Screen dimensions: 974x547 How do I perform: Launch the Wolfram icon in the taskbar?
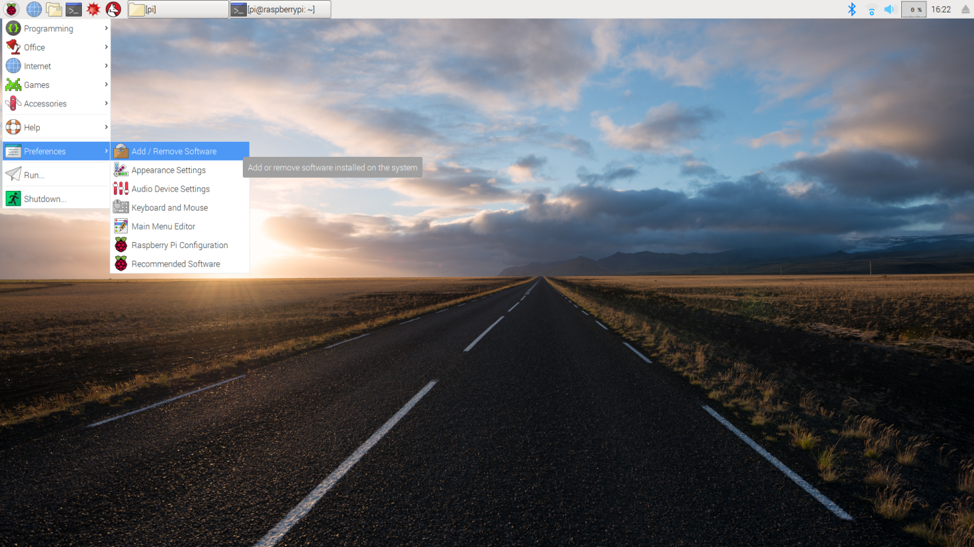pyautogui.click(x=113, y=9)
